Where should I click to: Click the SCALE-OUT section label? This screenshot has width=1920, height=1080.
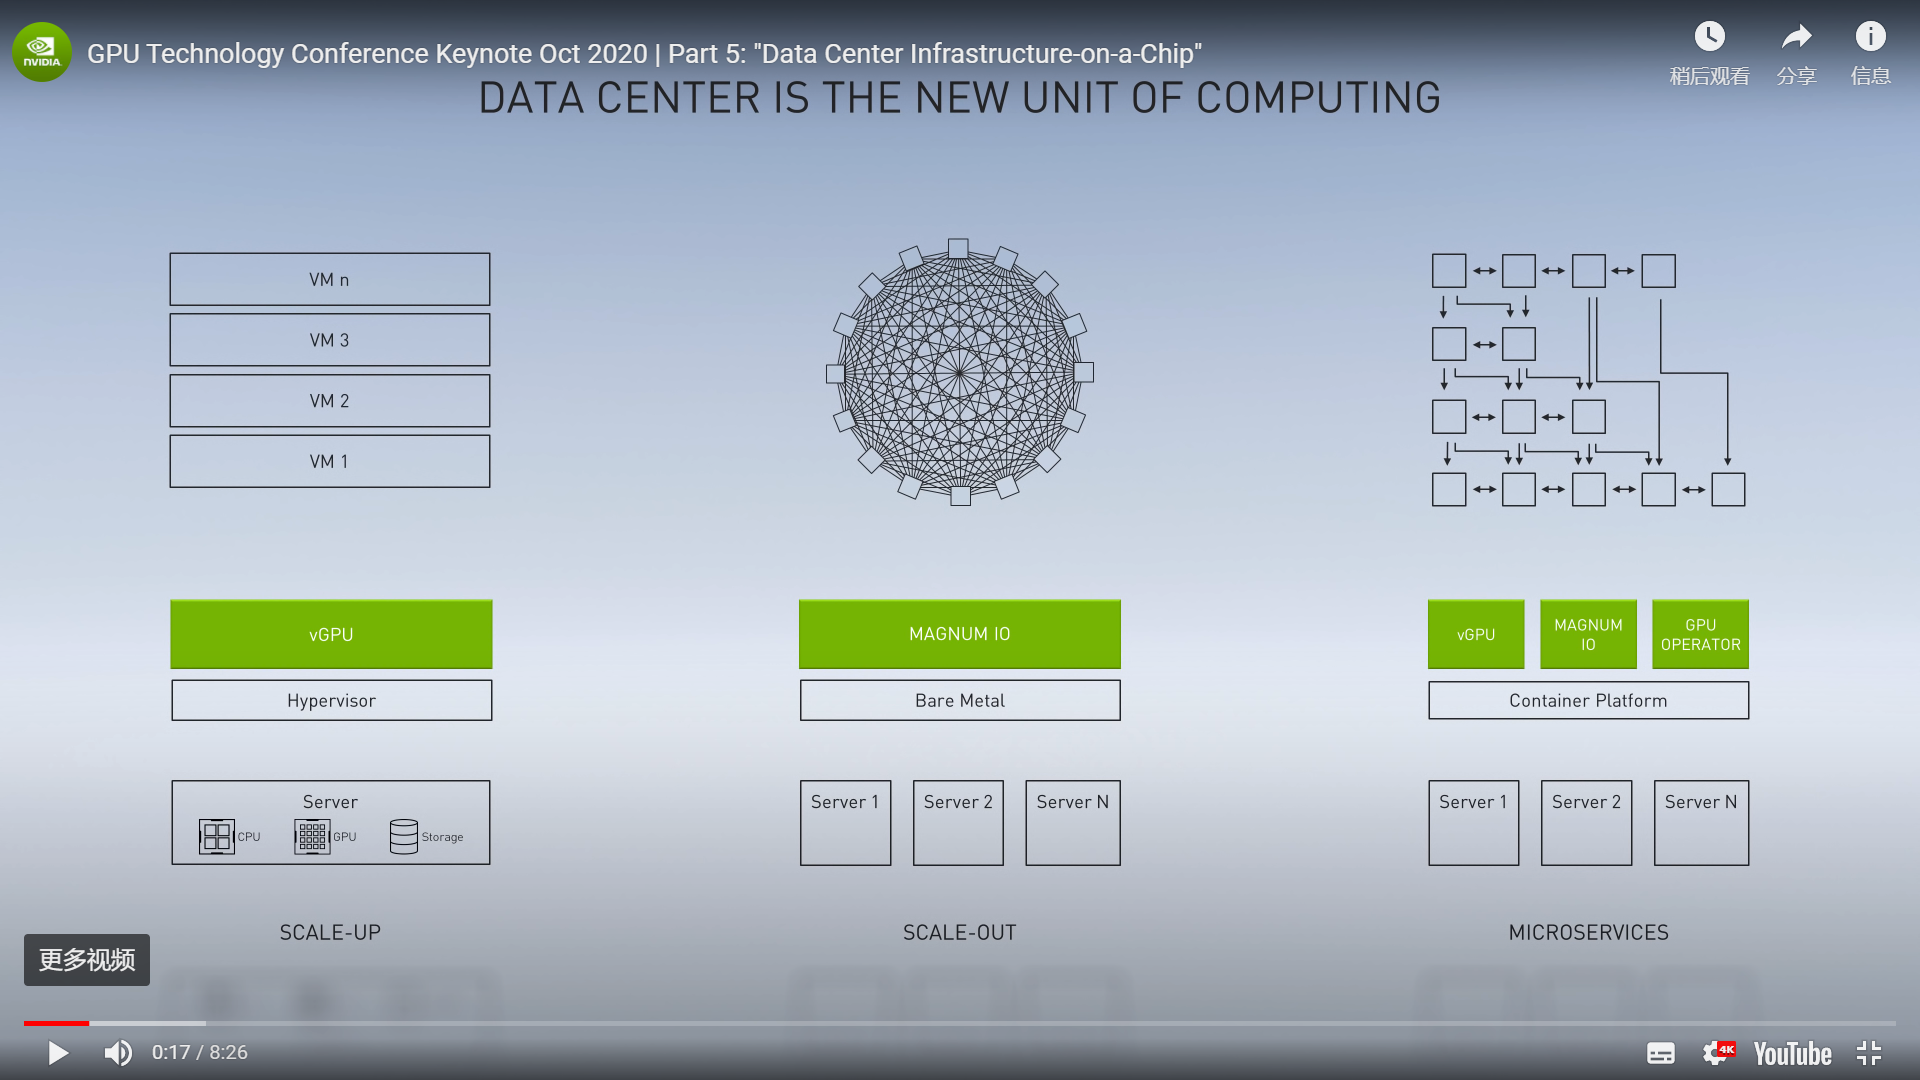coord(959,930)
